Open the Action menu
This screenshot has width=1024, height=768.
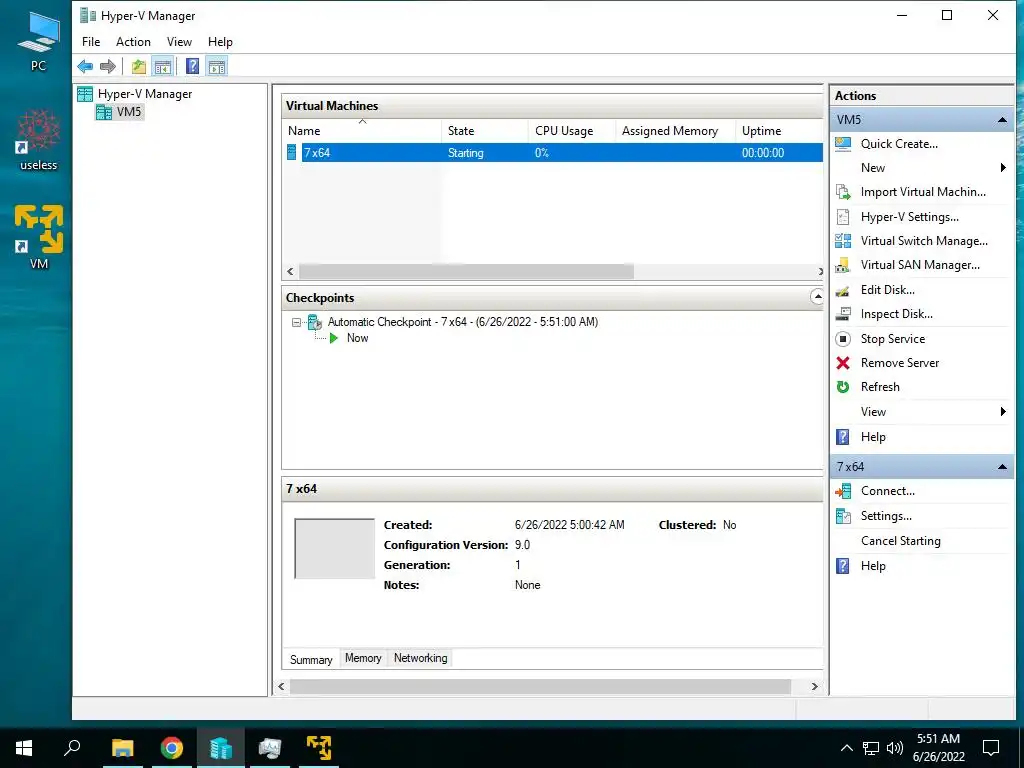pos(133,42)
